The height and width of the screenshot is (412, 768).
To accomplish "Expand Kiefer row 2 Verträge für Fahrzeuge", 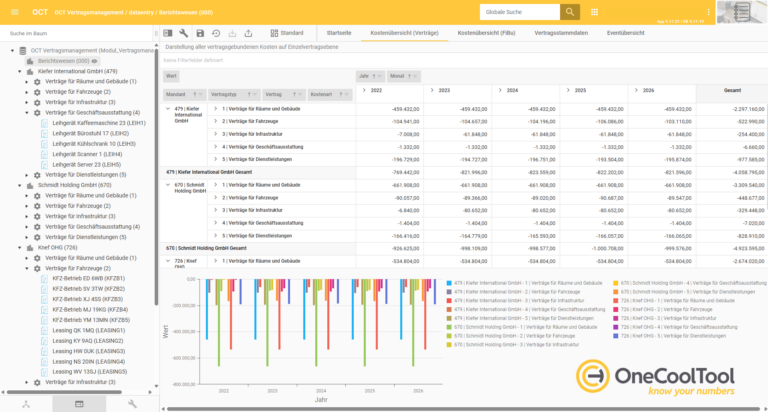I will (215, 121).
